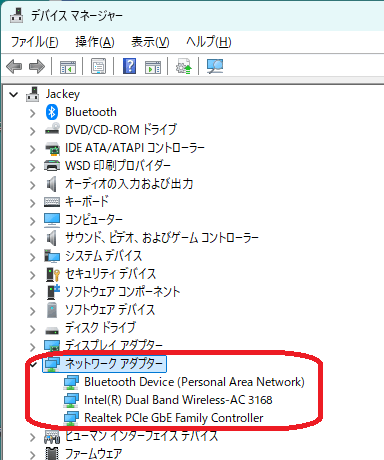Click the ソフトウェア デバイス tower icon
Viewport: 384px width, 460px height.
click(52, 310)
